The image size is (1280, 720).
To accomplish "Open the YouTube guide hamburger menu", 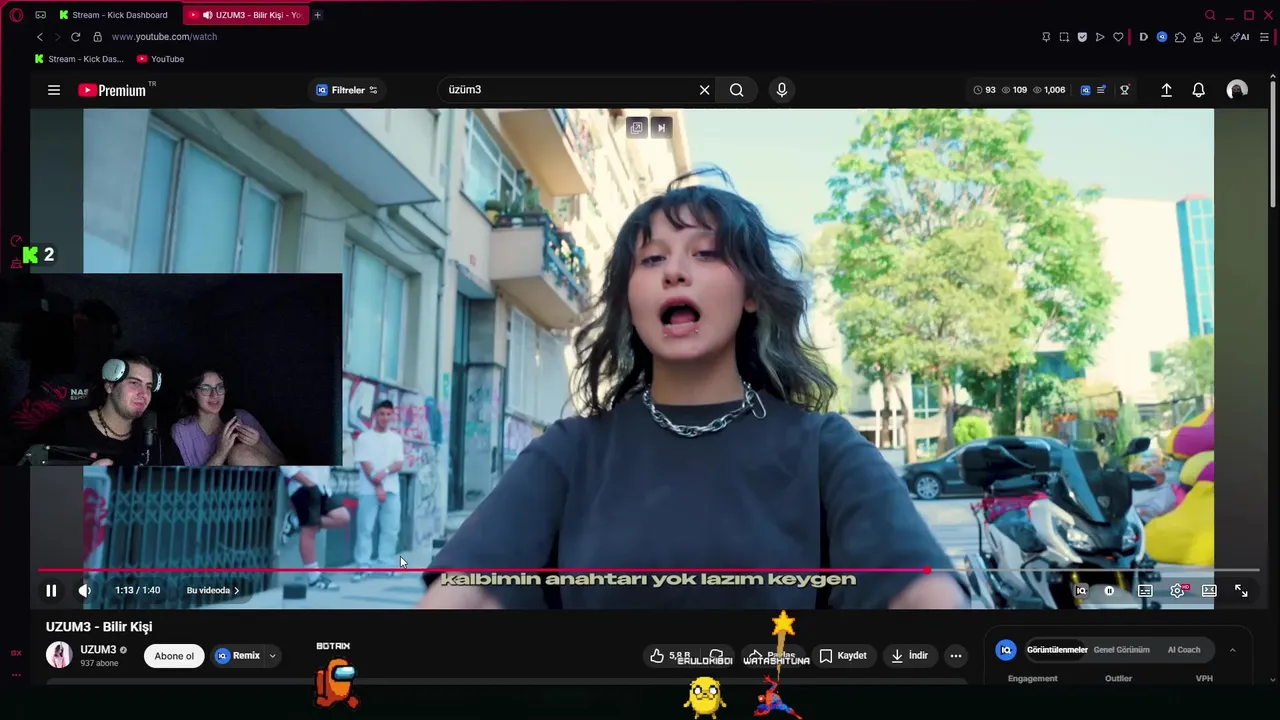I will (x=54, y=90).
